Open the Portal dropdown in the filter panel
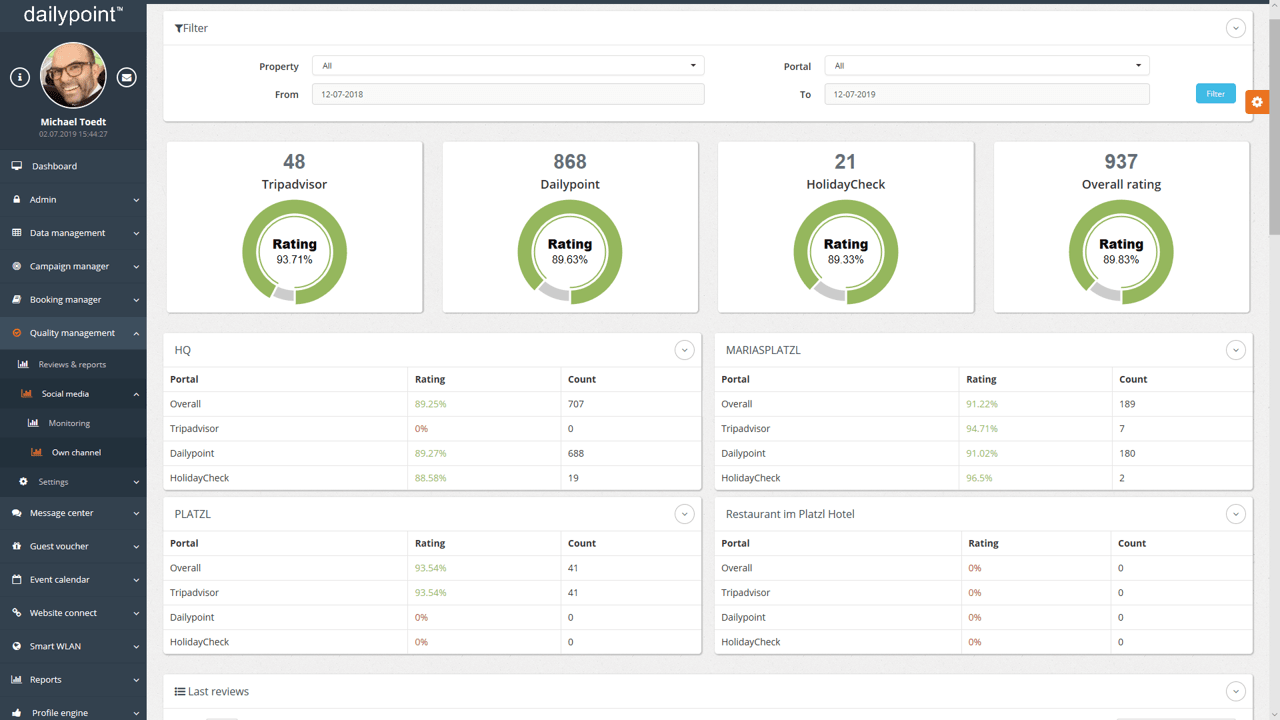 point(985,65)
